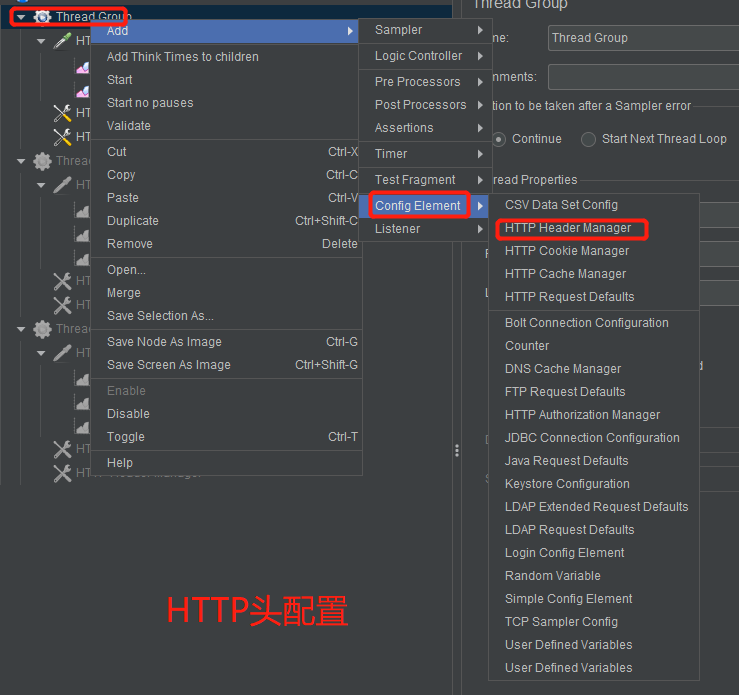Click the gear icon of the third disabled Thread Group
The image size is (739, 695).
[42, 329]
